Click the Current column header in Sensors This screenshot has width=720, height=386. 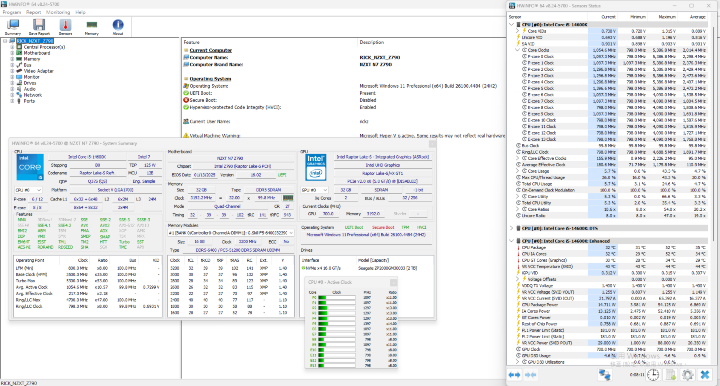pyautogui.click(x=608, y=17)
